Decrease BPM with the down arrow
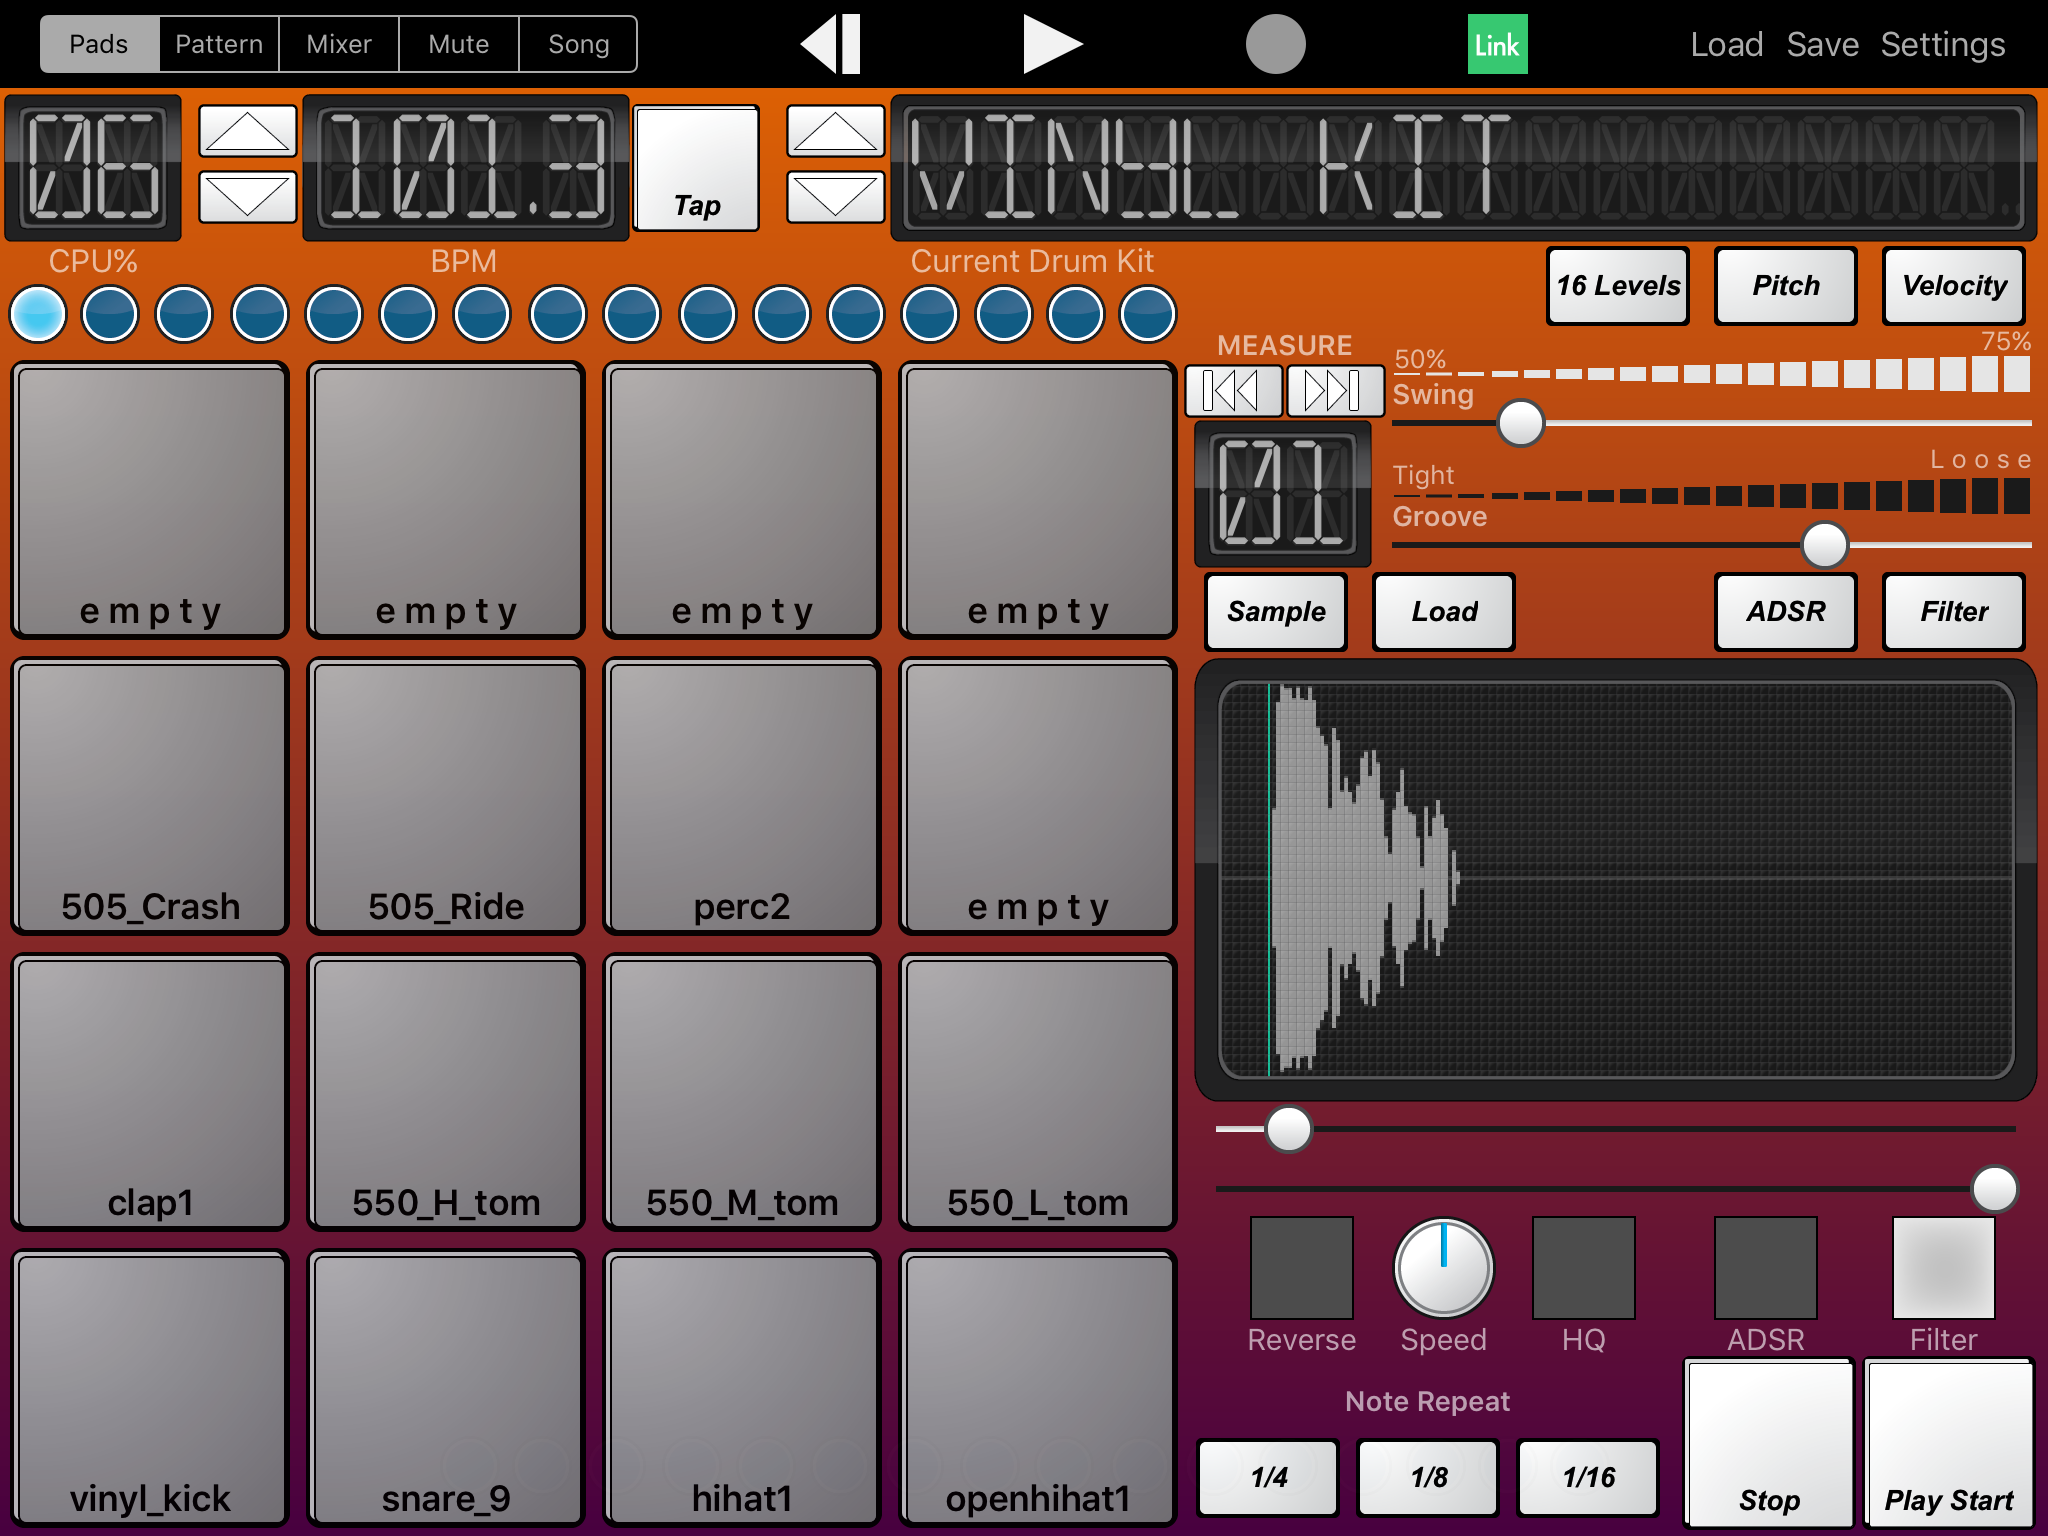2048x1536 pixels. pos(247,196)
